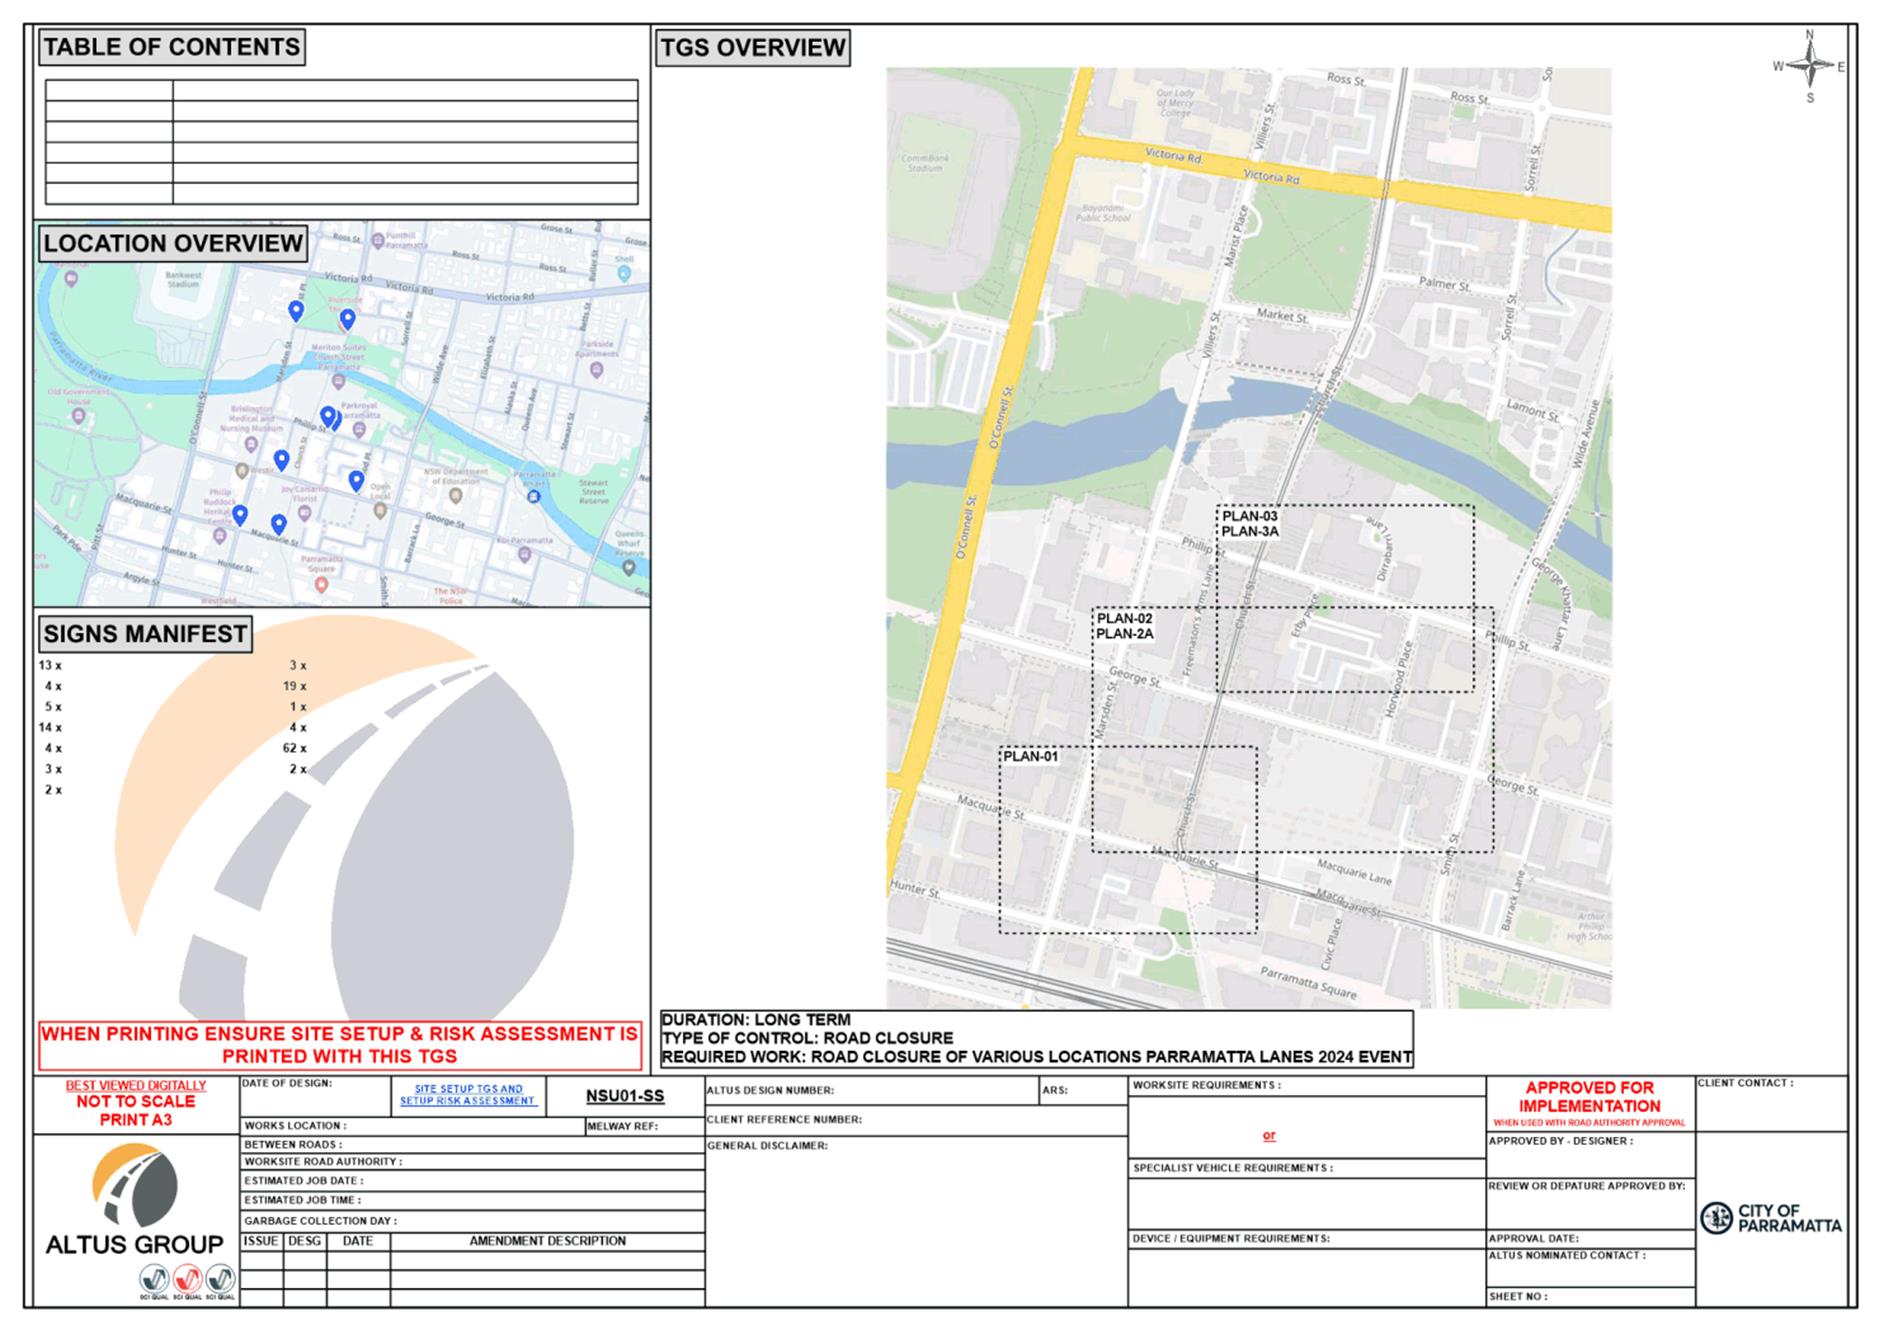The height and width of the screenshot is (1329, 1879).
Task: Click the ALTUS DESIGN NUMBER field
Action: (x=872, y=1091)
